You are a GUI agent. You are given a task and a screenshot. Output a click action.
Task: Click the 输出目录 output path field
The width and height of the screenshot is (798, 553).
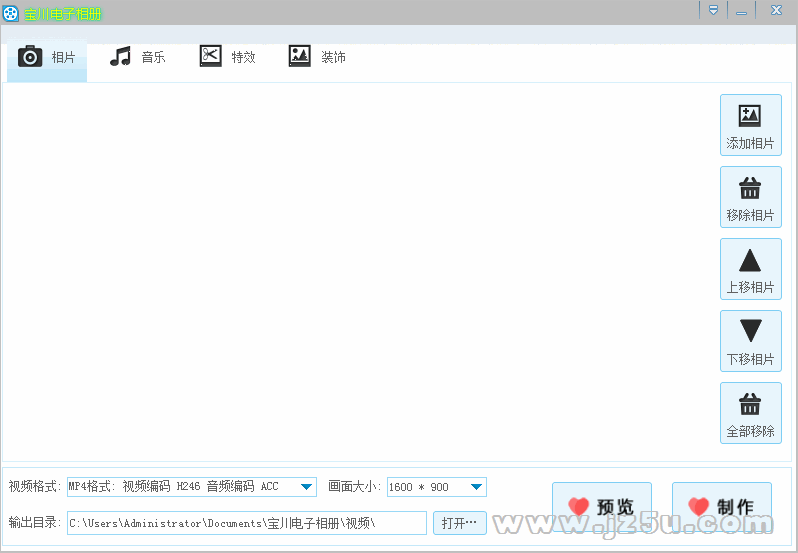(x=247, y=523)
